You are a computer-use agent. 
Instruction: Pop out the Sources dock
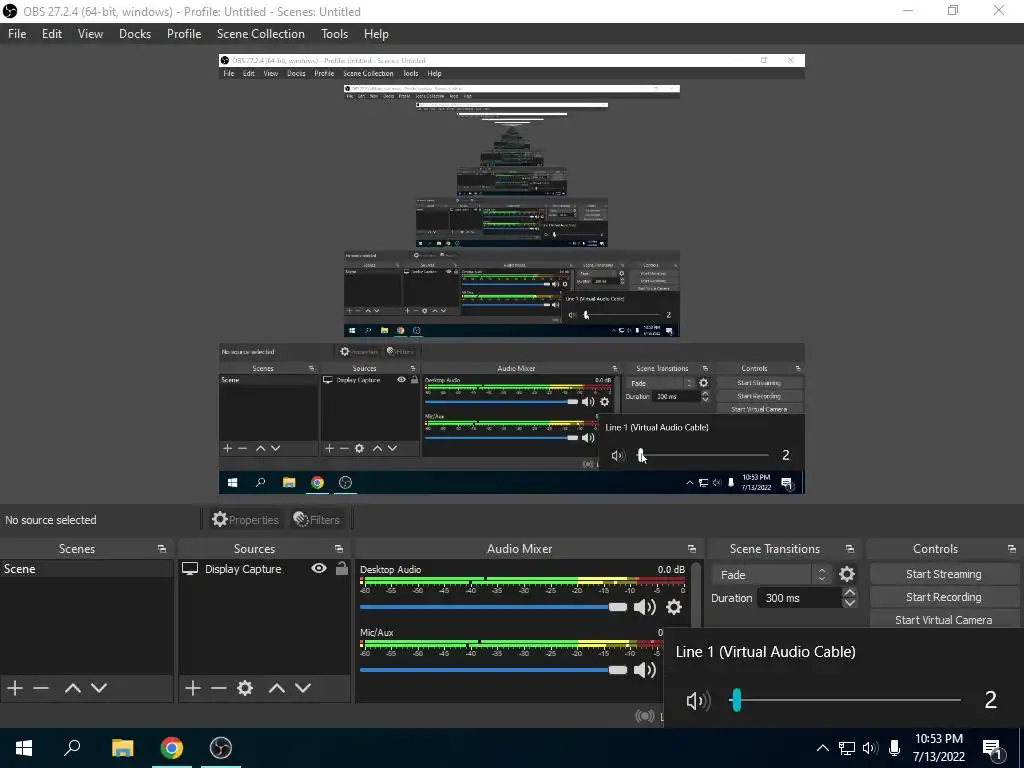point(339,549)
